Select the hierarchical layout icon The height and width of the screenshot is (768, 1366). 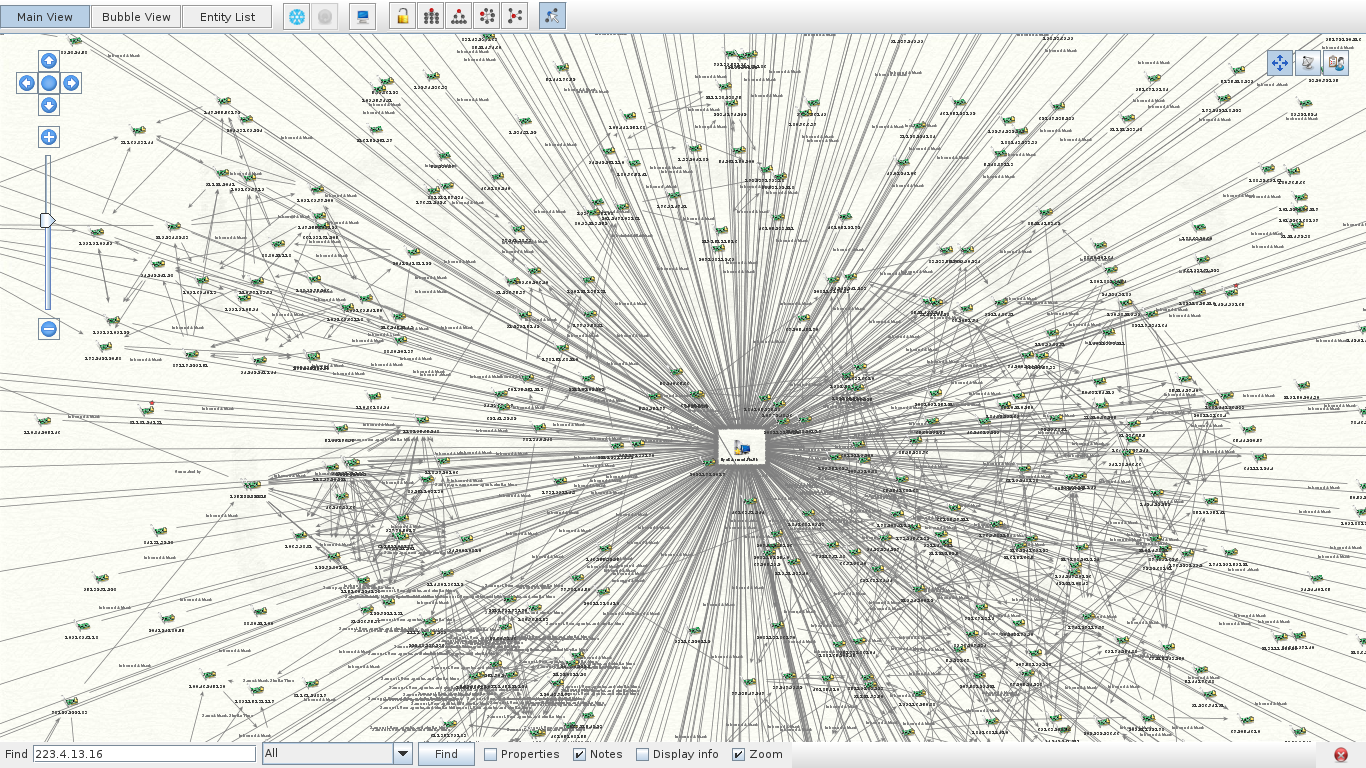458,16
